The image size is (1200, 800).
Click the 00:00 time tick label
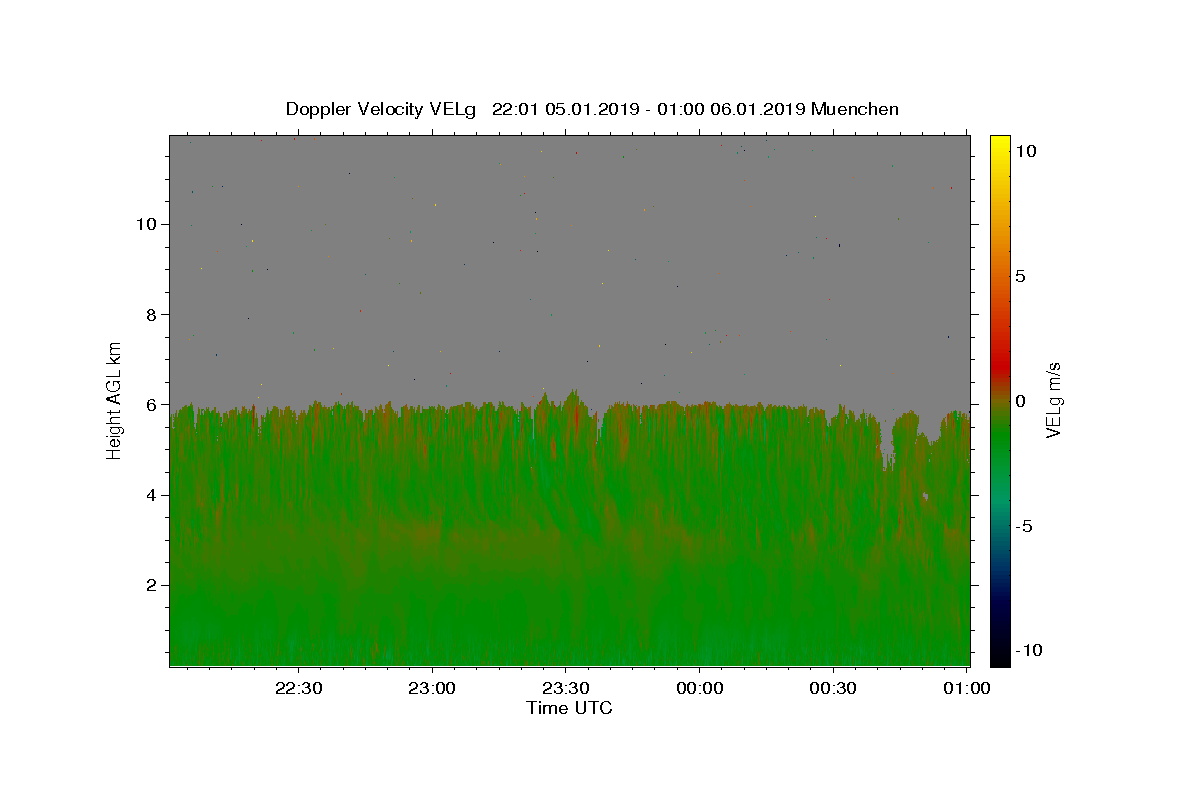tap(699, 688)
